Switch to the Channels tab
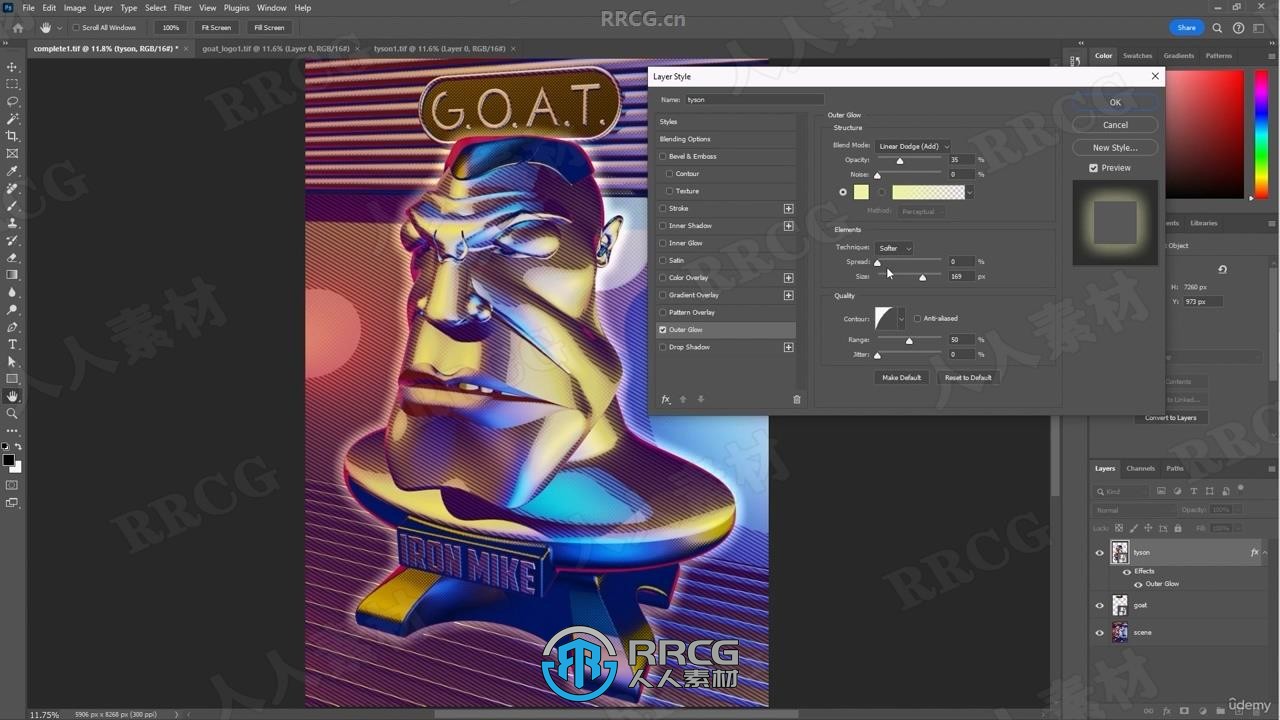1280x720 pixels. pos(1140,468)
